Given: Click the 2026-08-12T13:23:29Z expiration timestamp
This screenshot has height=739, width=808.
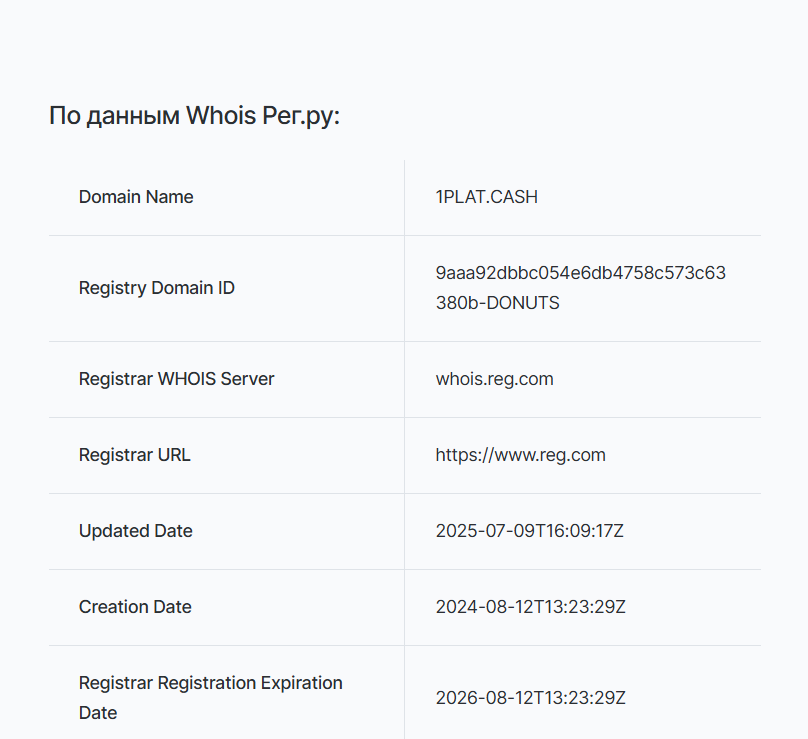Looking at the screenshot, I should 530,698.
